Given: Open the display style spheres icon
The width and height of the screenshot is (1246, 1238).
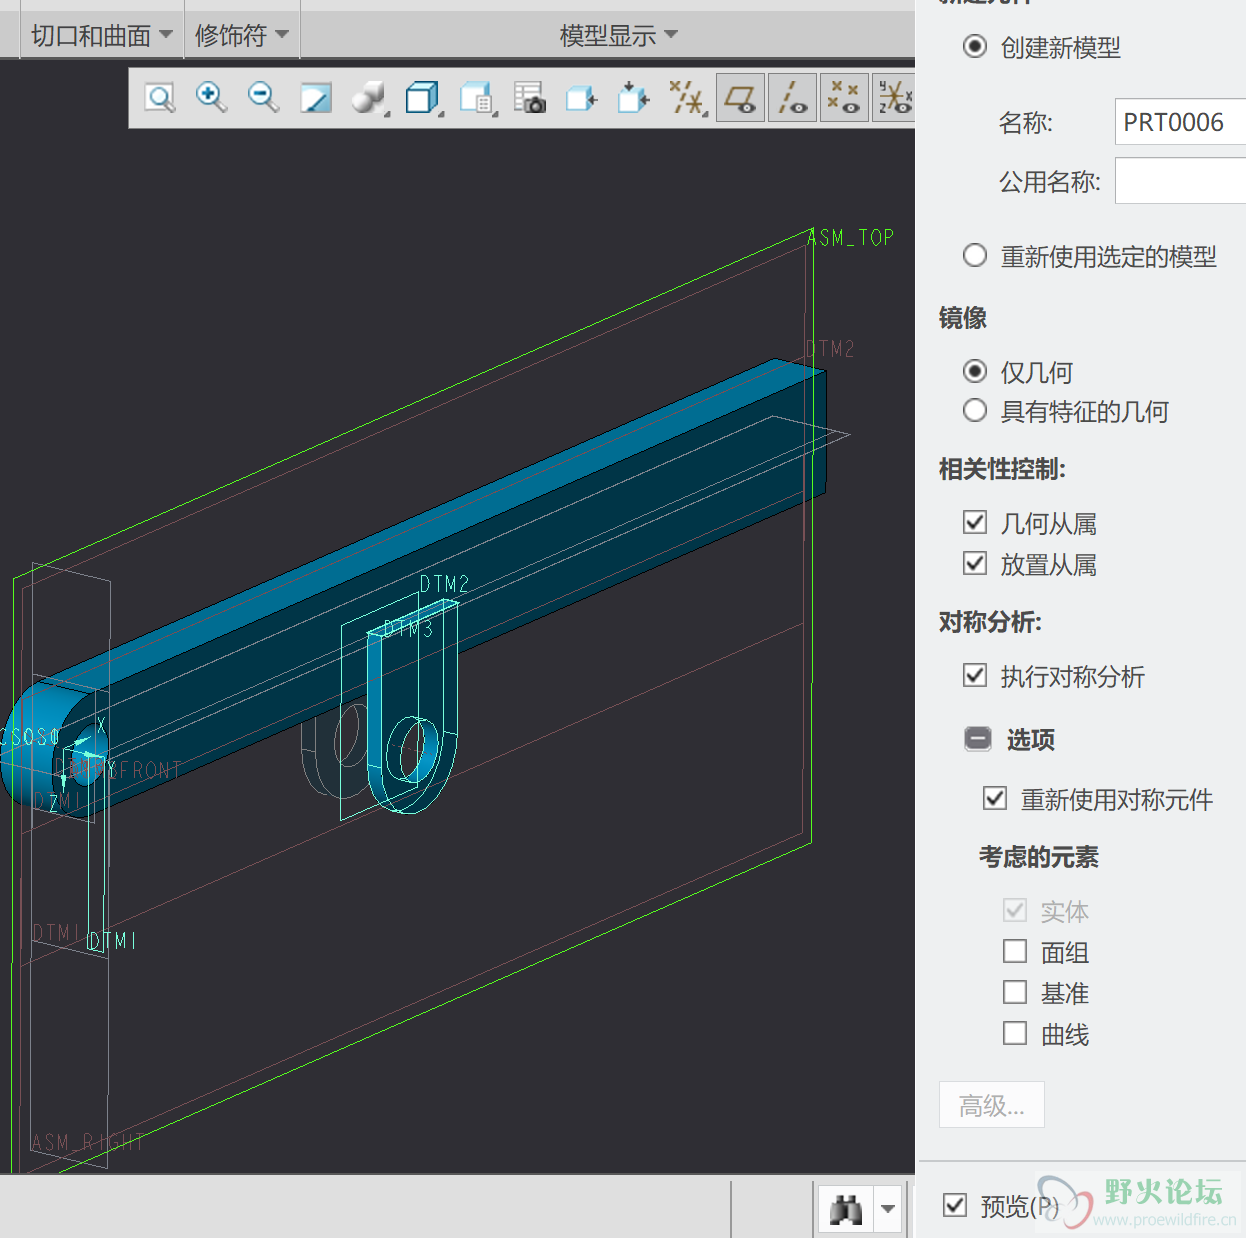Looking at the screenshot, I should click(369, 98).
